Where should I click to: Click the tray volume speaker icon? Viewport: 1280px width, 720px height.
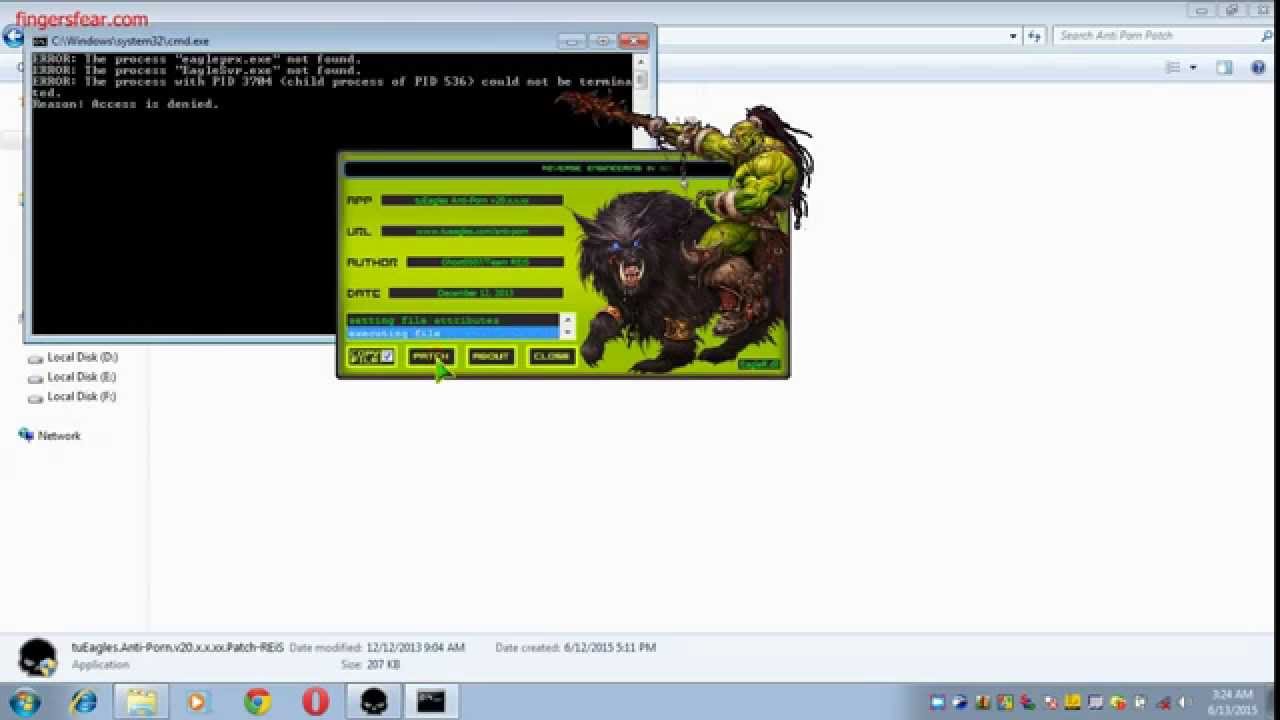(1186, 702)
